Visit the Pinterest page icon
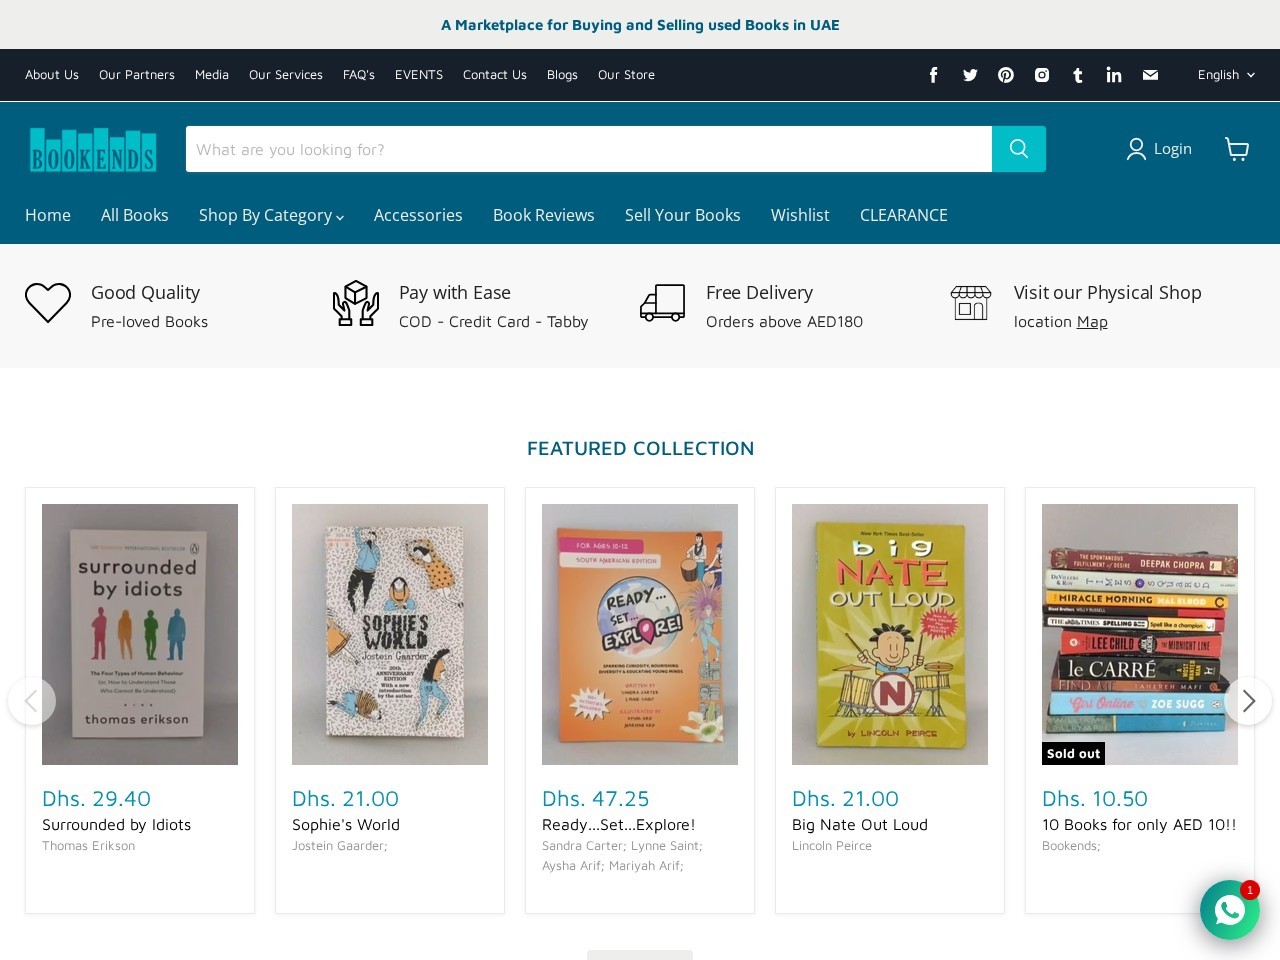The height and width of the screenshot is (960, 1280). click(x=1005, y=75)
